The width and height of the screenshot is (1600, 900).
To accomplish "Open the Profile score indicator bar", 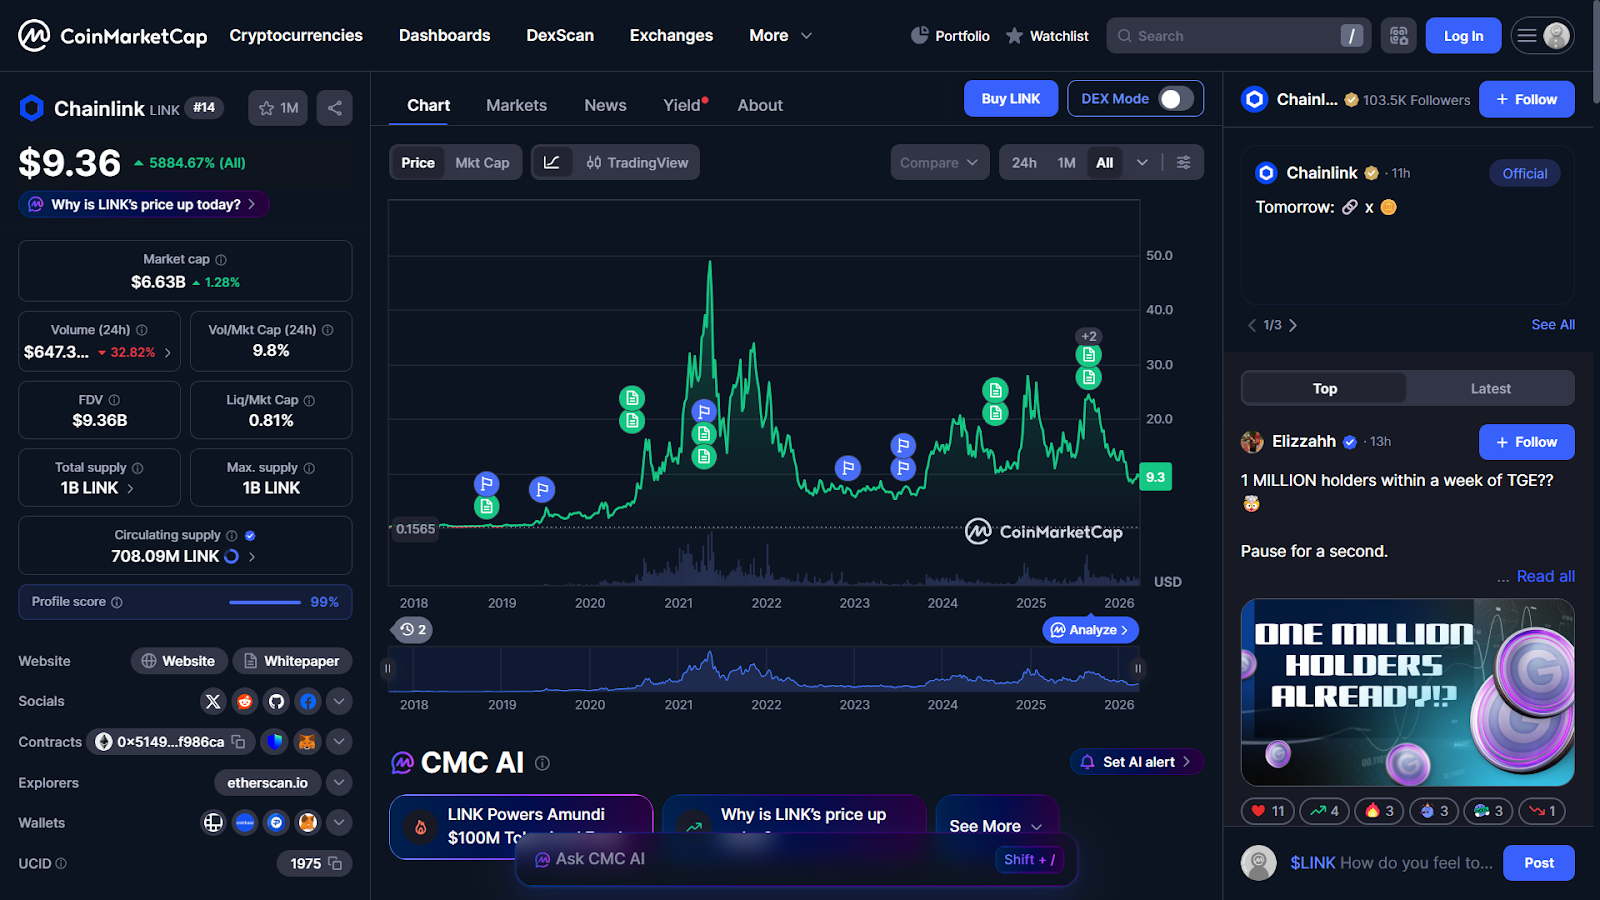I will 264,602.
